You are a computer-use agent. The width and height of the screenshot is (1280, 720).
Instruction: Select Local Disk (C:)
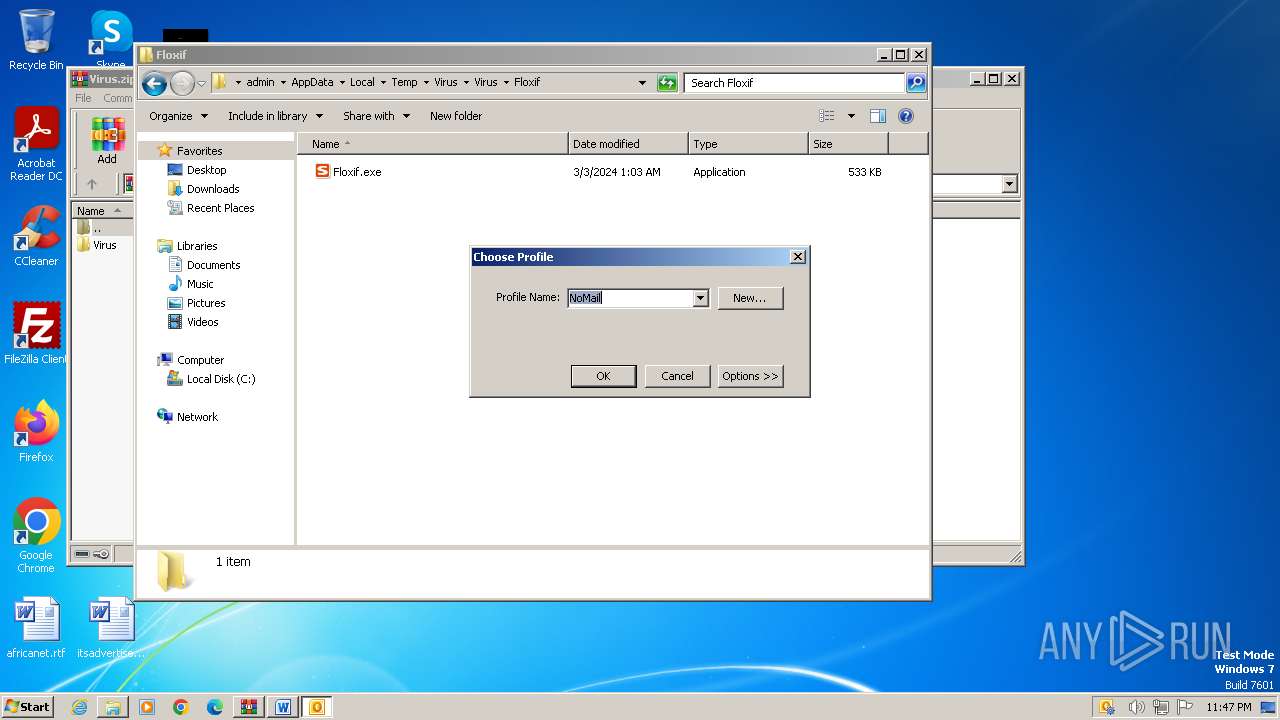(x=221, y=379)
